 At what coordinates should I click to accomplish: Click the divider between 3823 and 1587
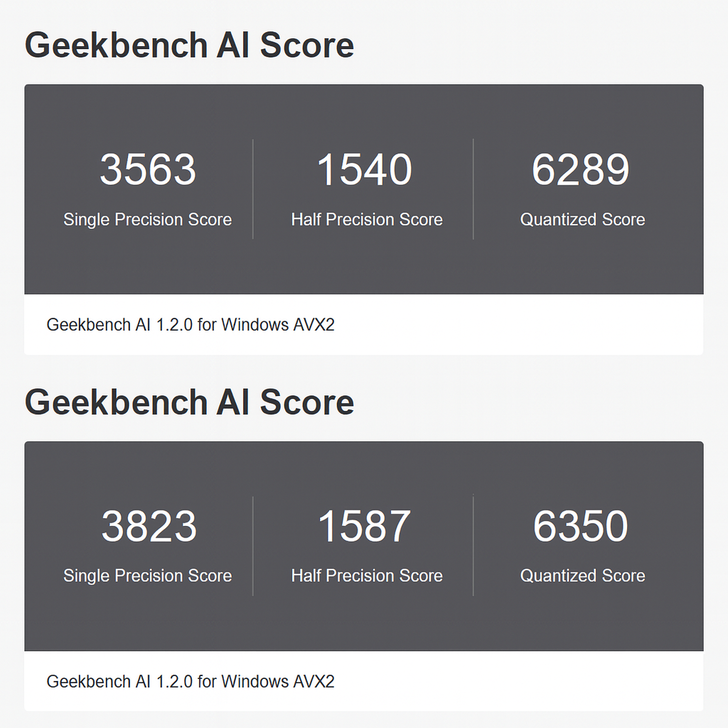[253, 546]
